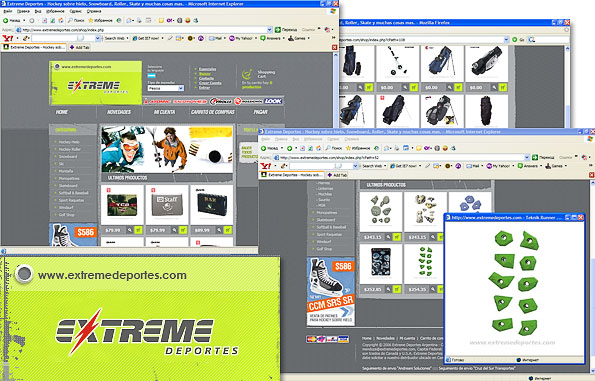
Task: Click PAGAR in site navigation
Action: pos(260,112)
